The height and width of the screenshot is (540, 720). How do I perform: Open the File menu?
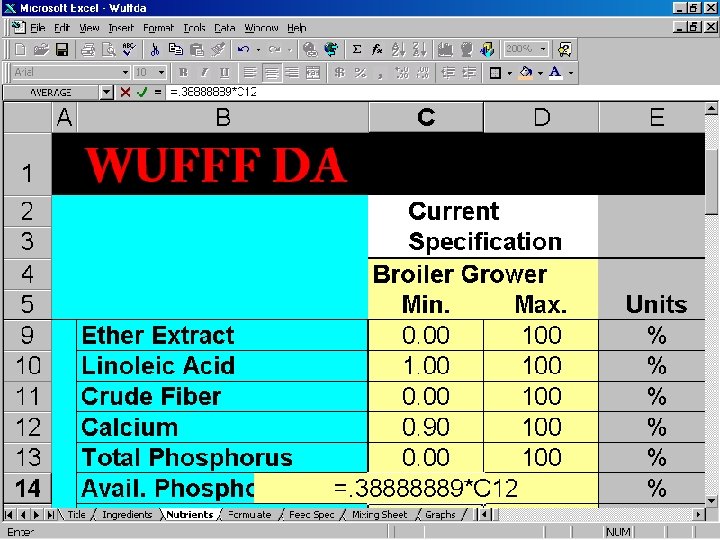(x=38, y=28)
